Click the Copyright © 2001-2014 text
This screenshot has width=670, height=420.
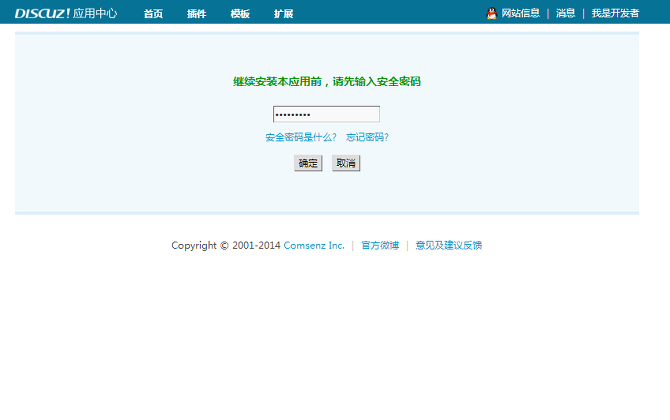tap(226, 246)
